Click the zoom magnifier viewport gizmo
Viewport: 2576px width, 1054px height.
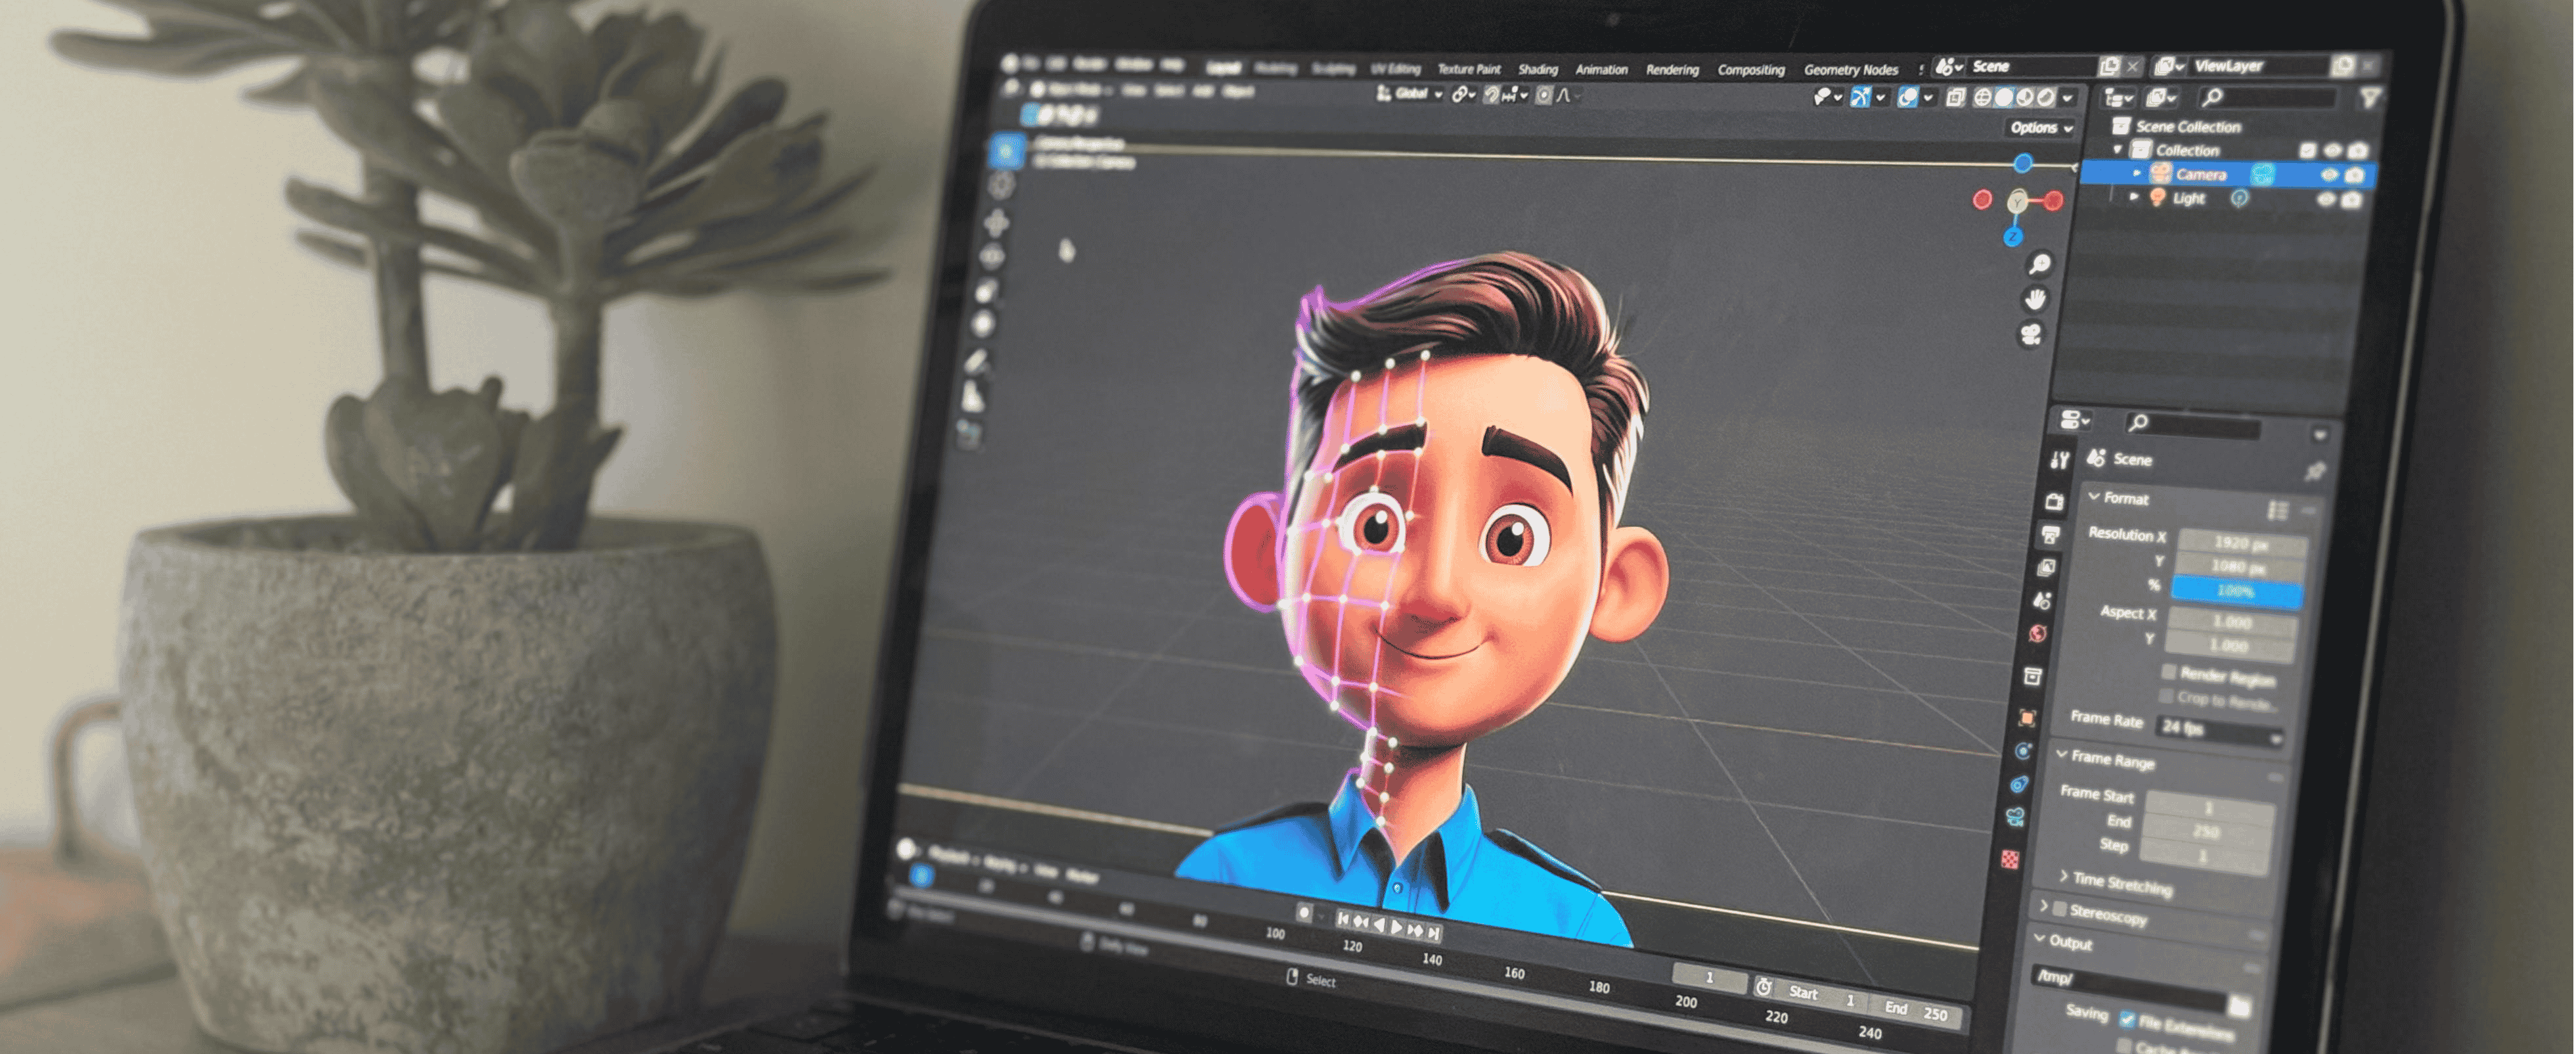[x=2039, y=264]
